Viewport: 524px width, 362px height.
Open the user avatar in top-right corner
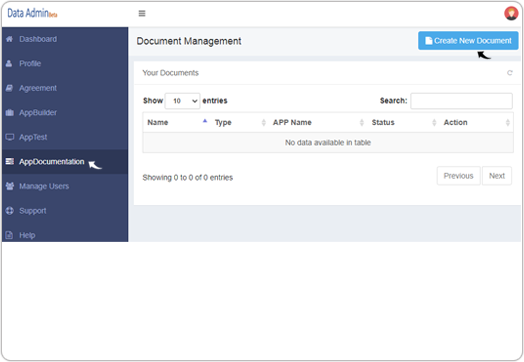coord(511,13)
